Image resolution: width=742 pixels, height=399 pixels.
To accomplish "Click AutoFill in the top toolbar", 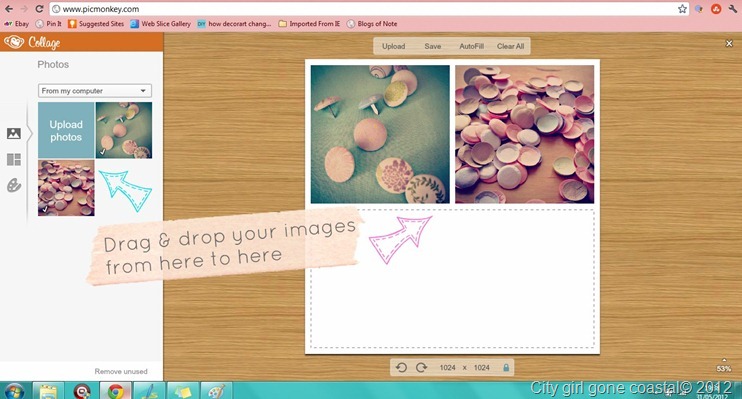I will (471, 46).
